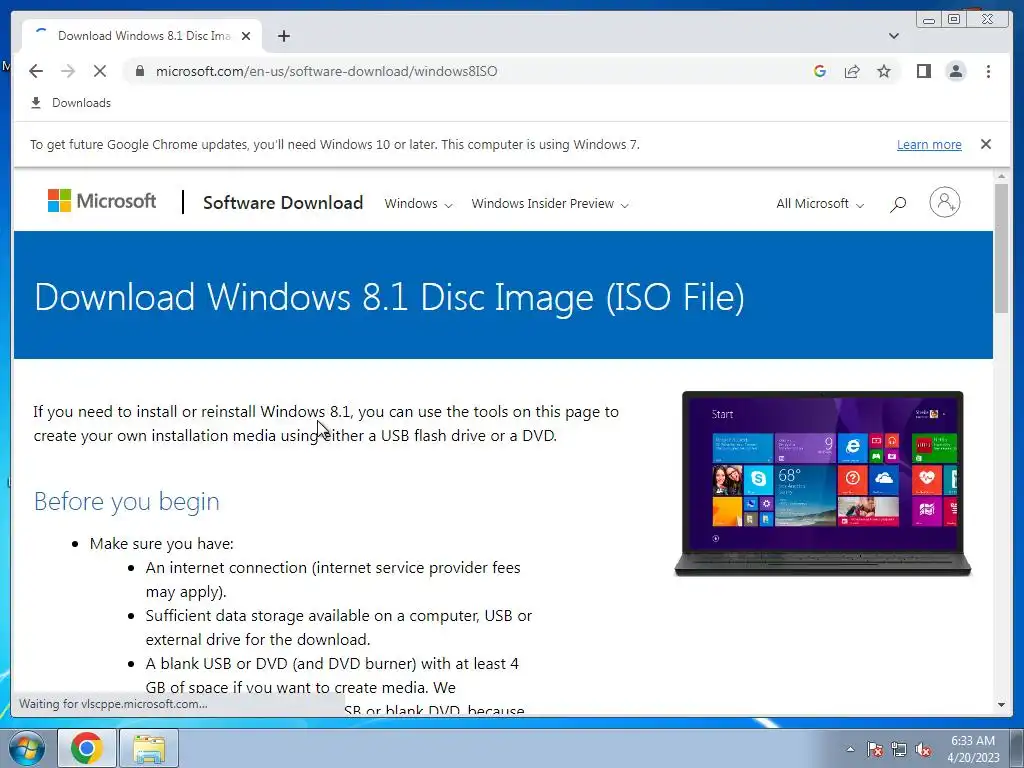
Task: Dismiss the Chrome updates info bar
Action: click(x=986, y=144)
